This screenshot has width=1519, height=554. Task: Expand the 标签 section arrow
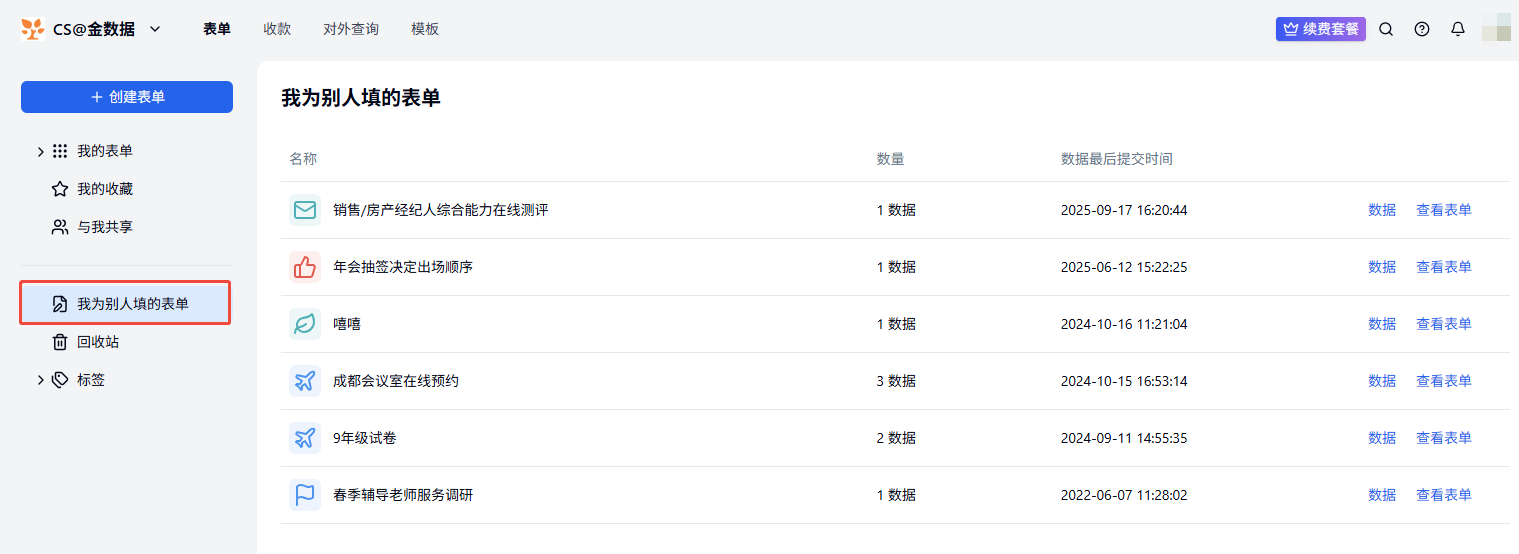[x=40, y=380]
